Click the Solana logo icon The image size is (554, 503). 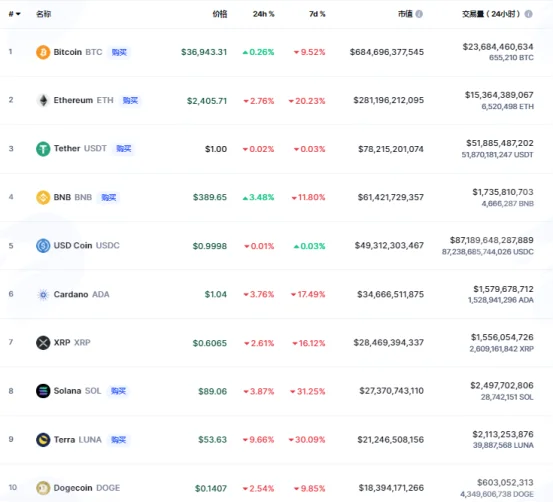(x=43, y=391)
